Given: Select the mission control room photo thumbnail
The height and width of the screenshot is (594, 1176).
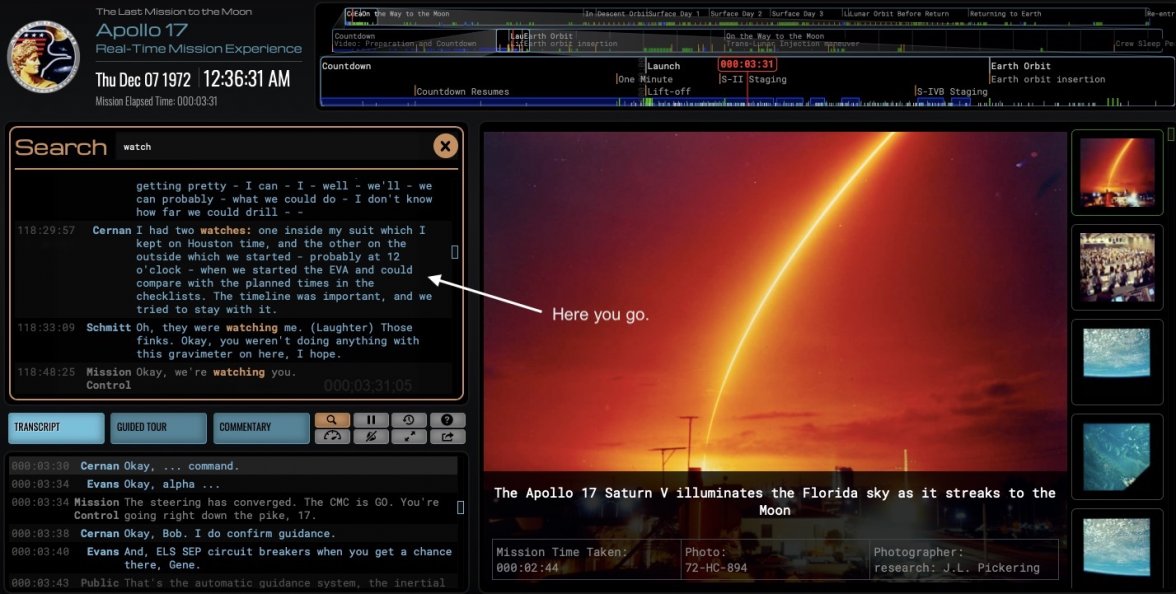Looking at the screenshot, I should pyautogui.click(x=1117, y=267).
